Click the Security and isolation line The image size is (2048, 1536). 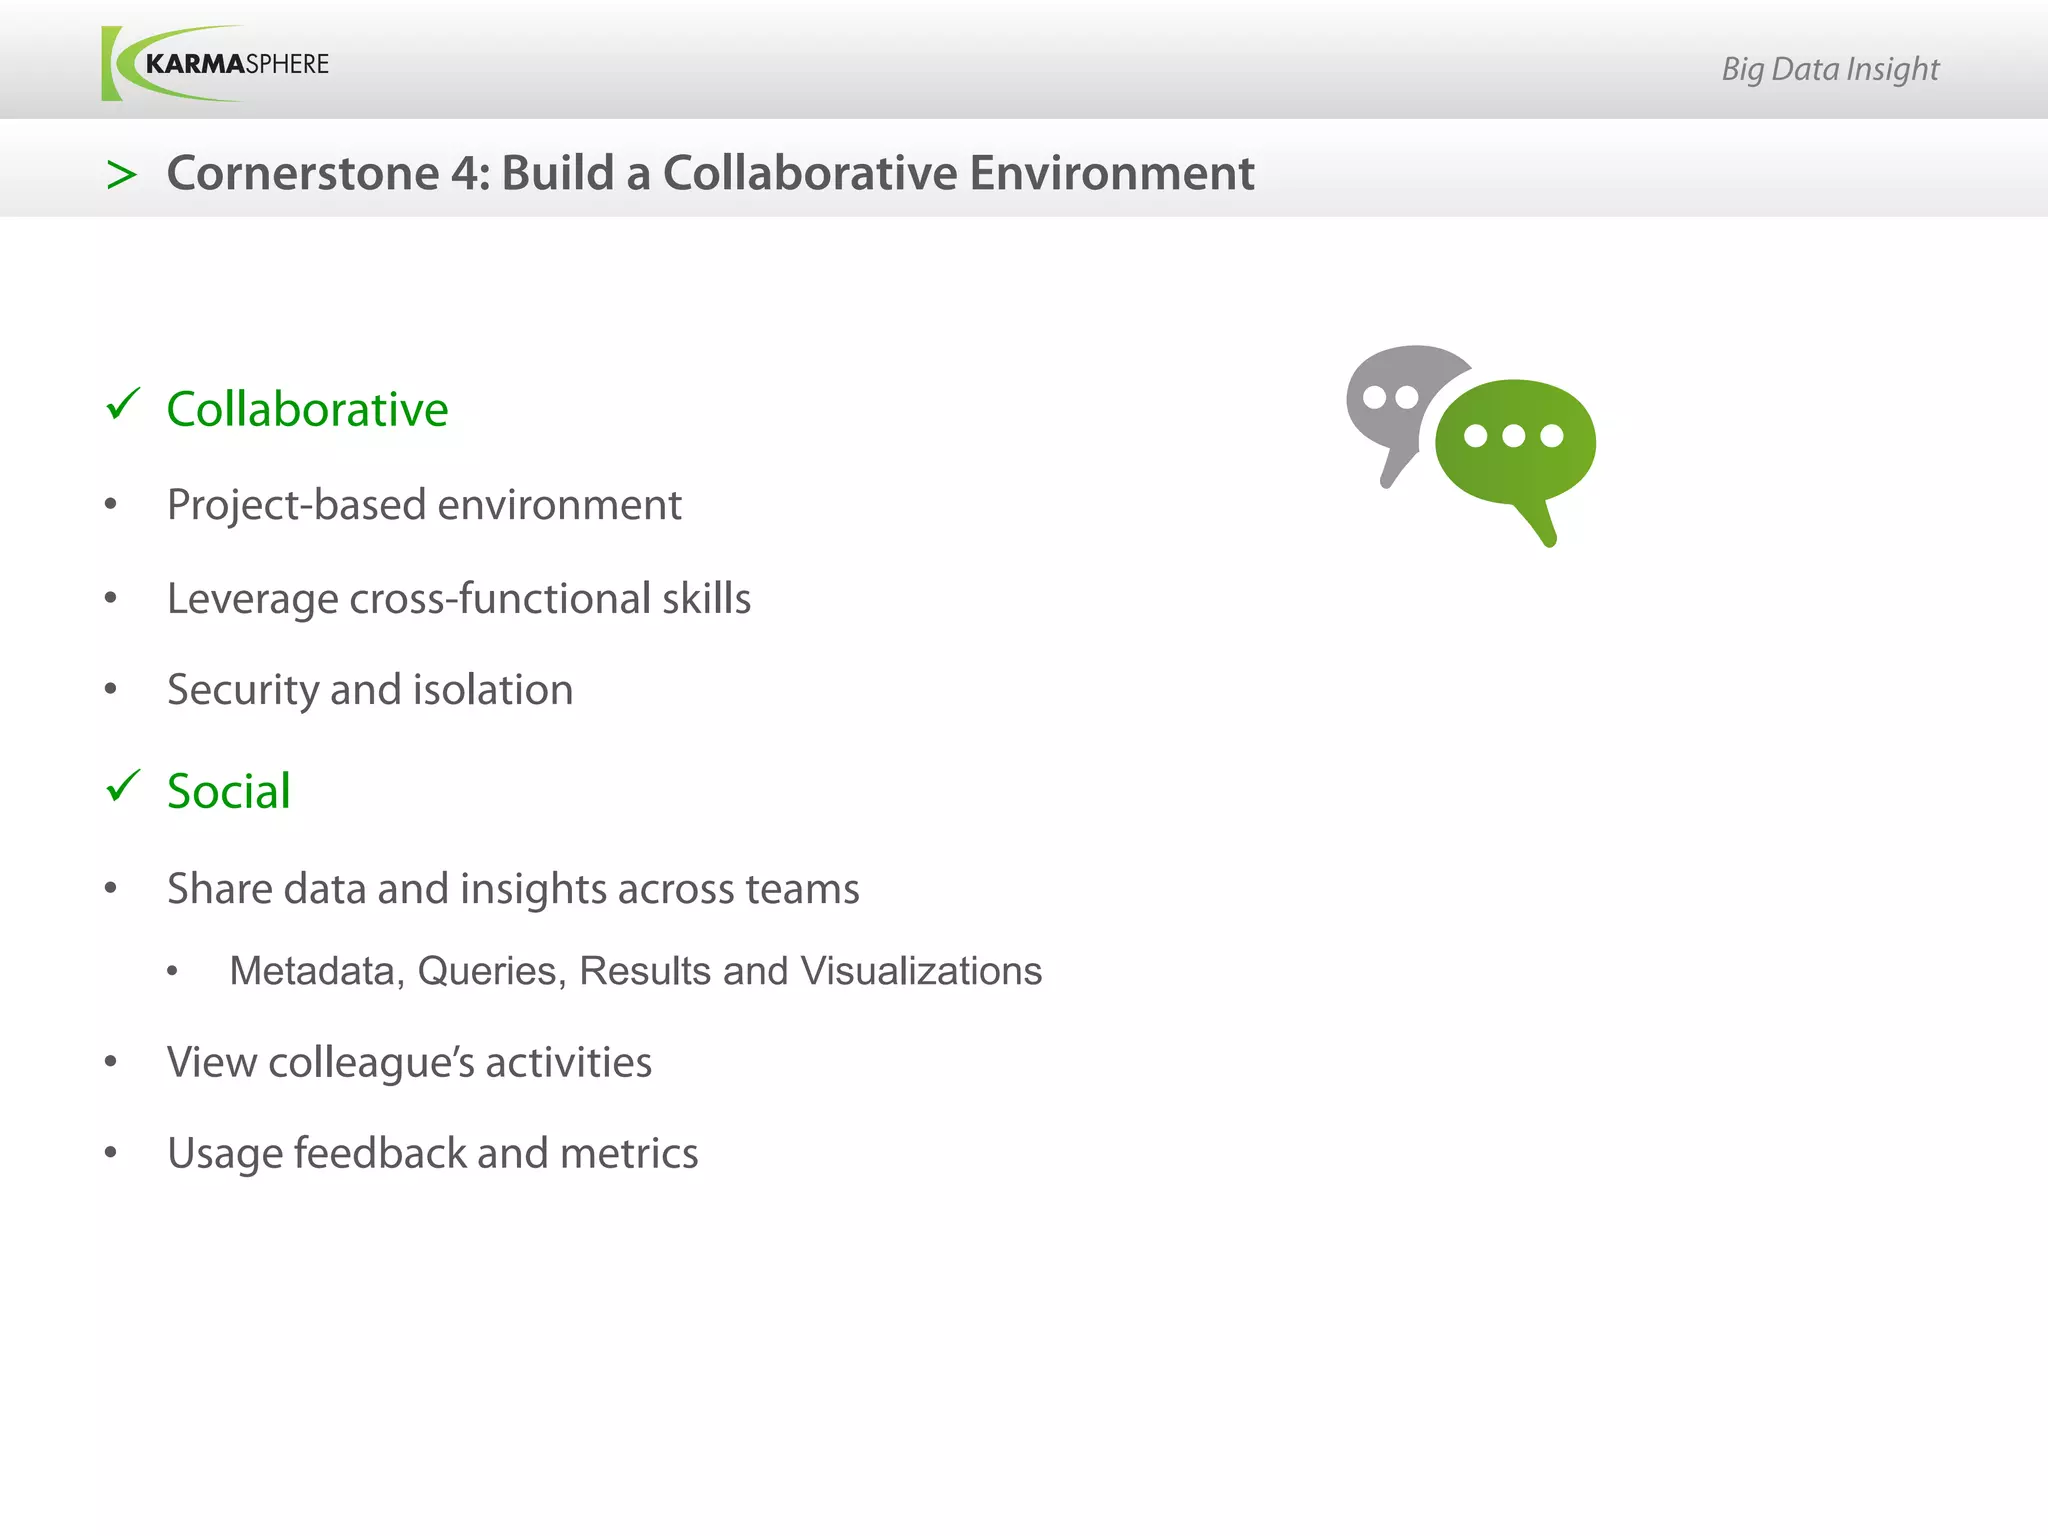pyautogui.click(x=370, y=690)
